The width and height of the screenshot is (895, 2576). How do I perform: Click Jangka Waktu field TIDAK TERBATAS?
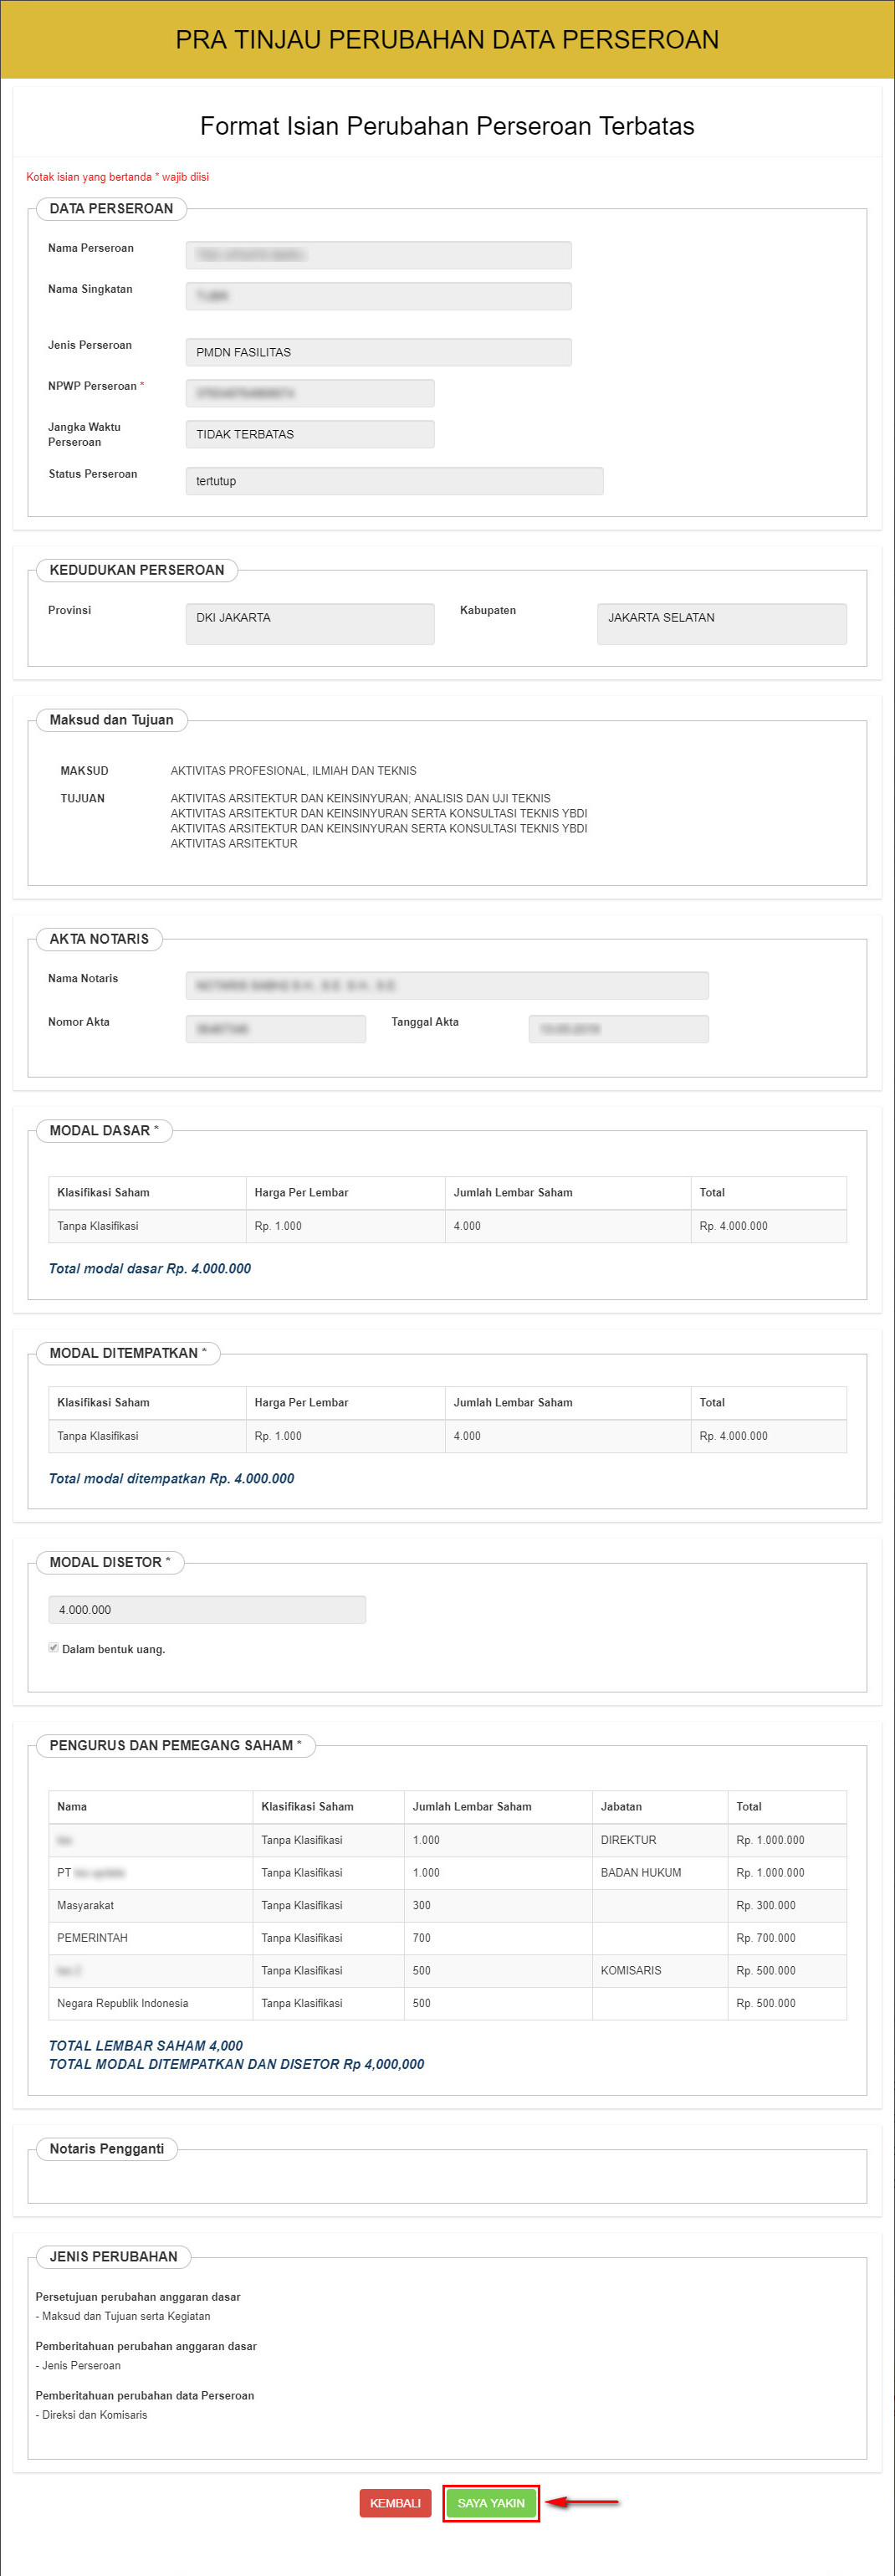click(310, 434)
